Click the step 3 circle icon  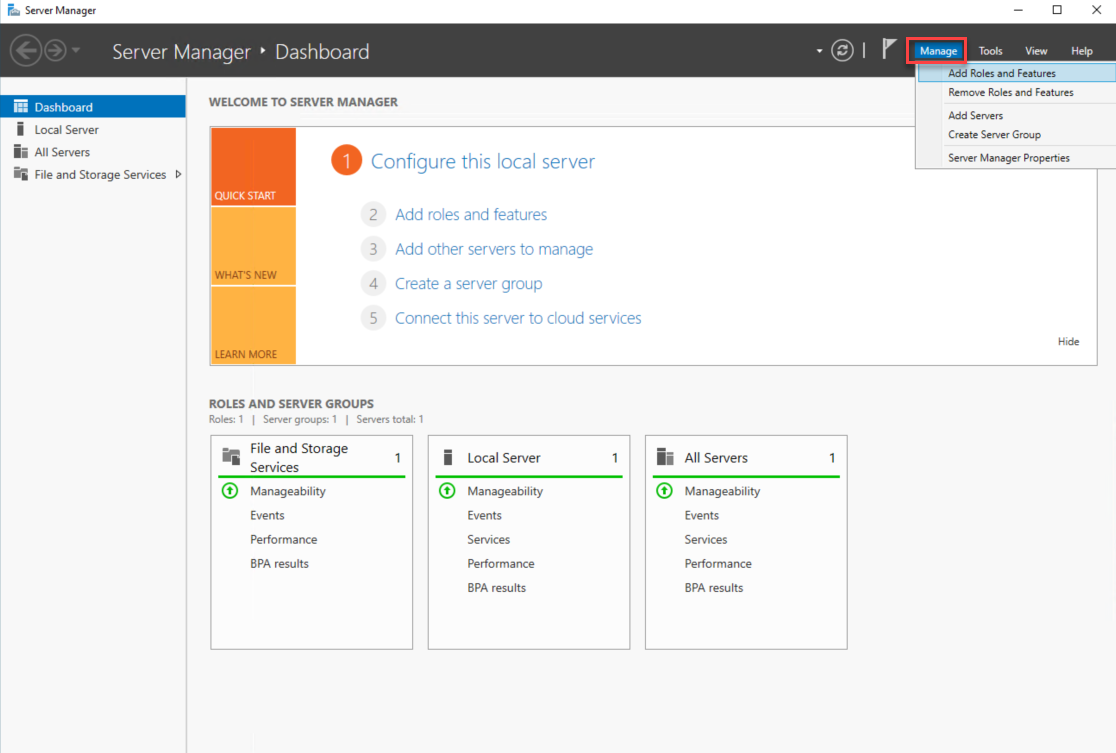pos(373,249)
